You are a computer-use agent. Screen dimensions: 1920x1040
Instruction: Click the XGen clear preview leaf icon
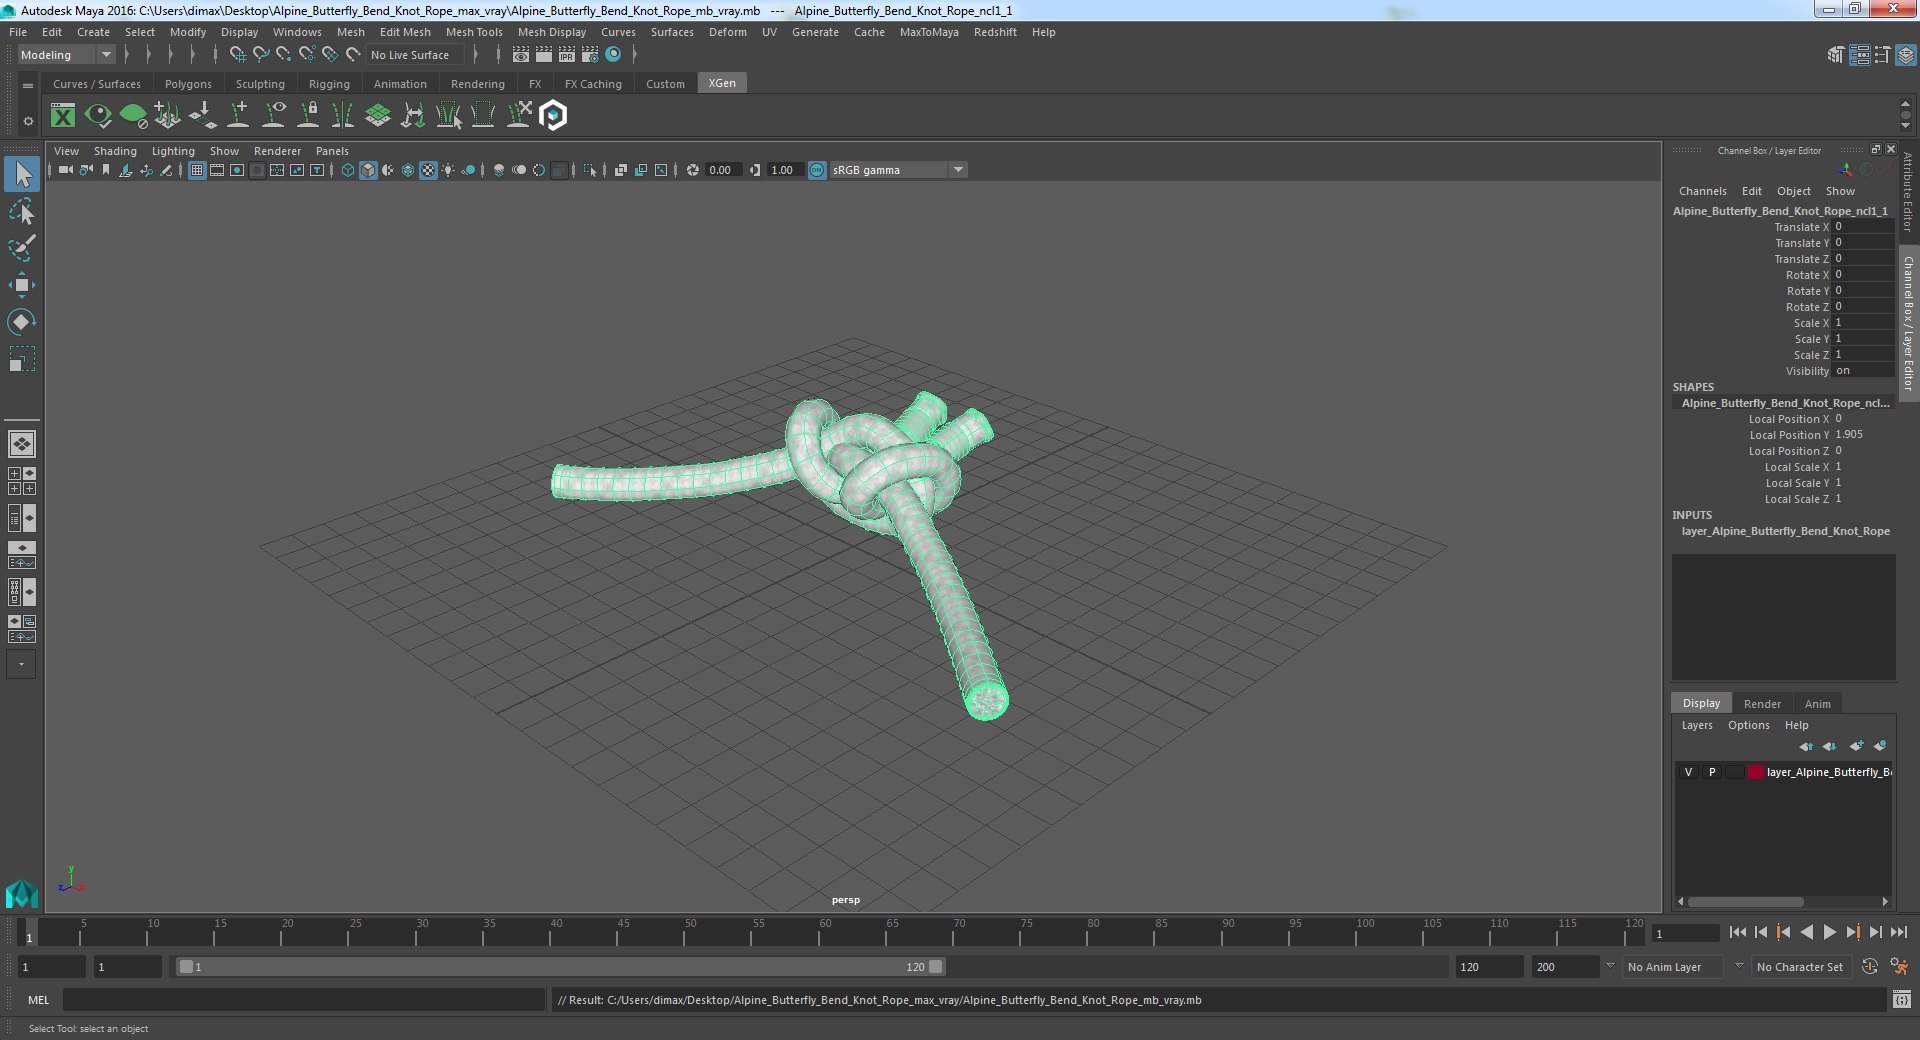coord(133,116)
